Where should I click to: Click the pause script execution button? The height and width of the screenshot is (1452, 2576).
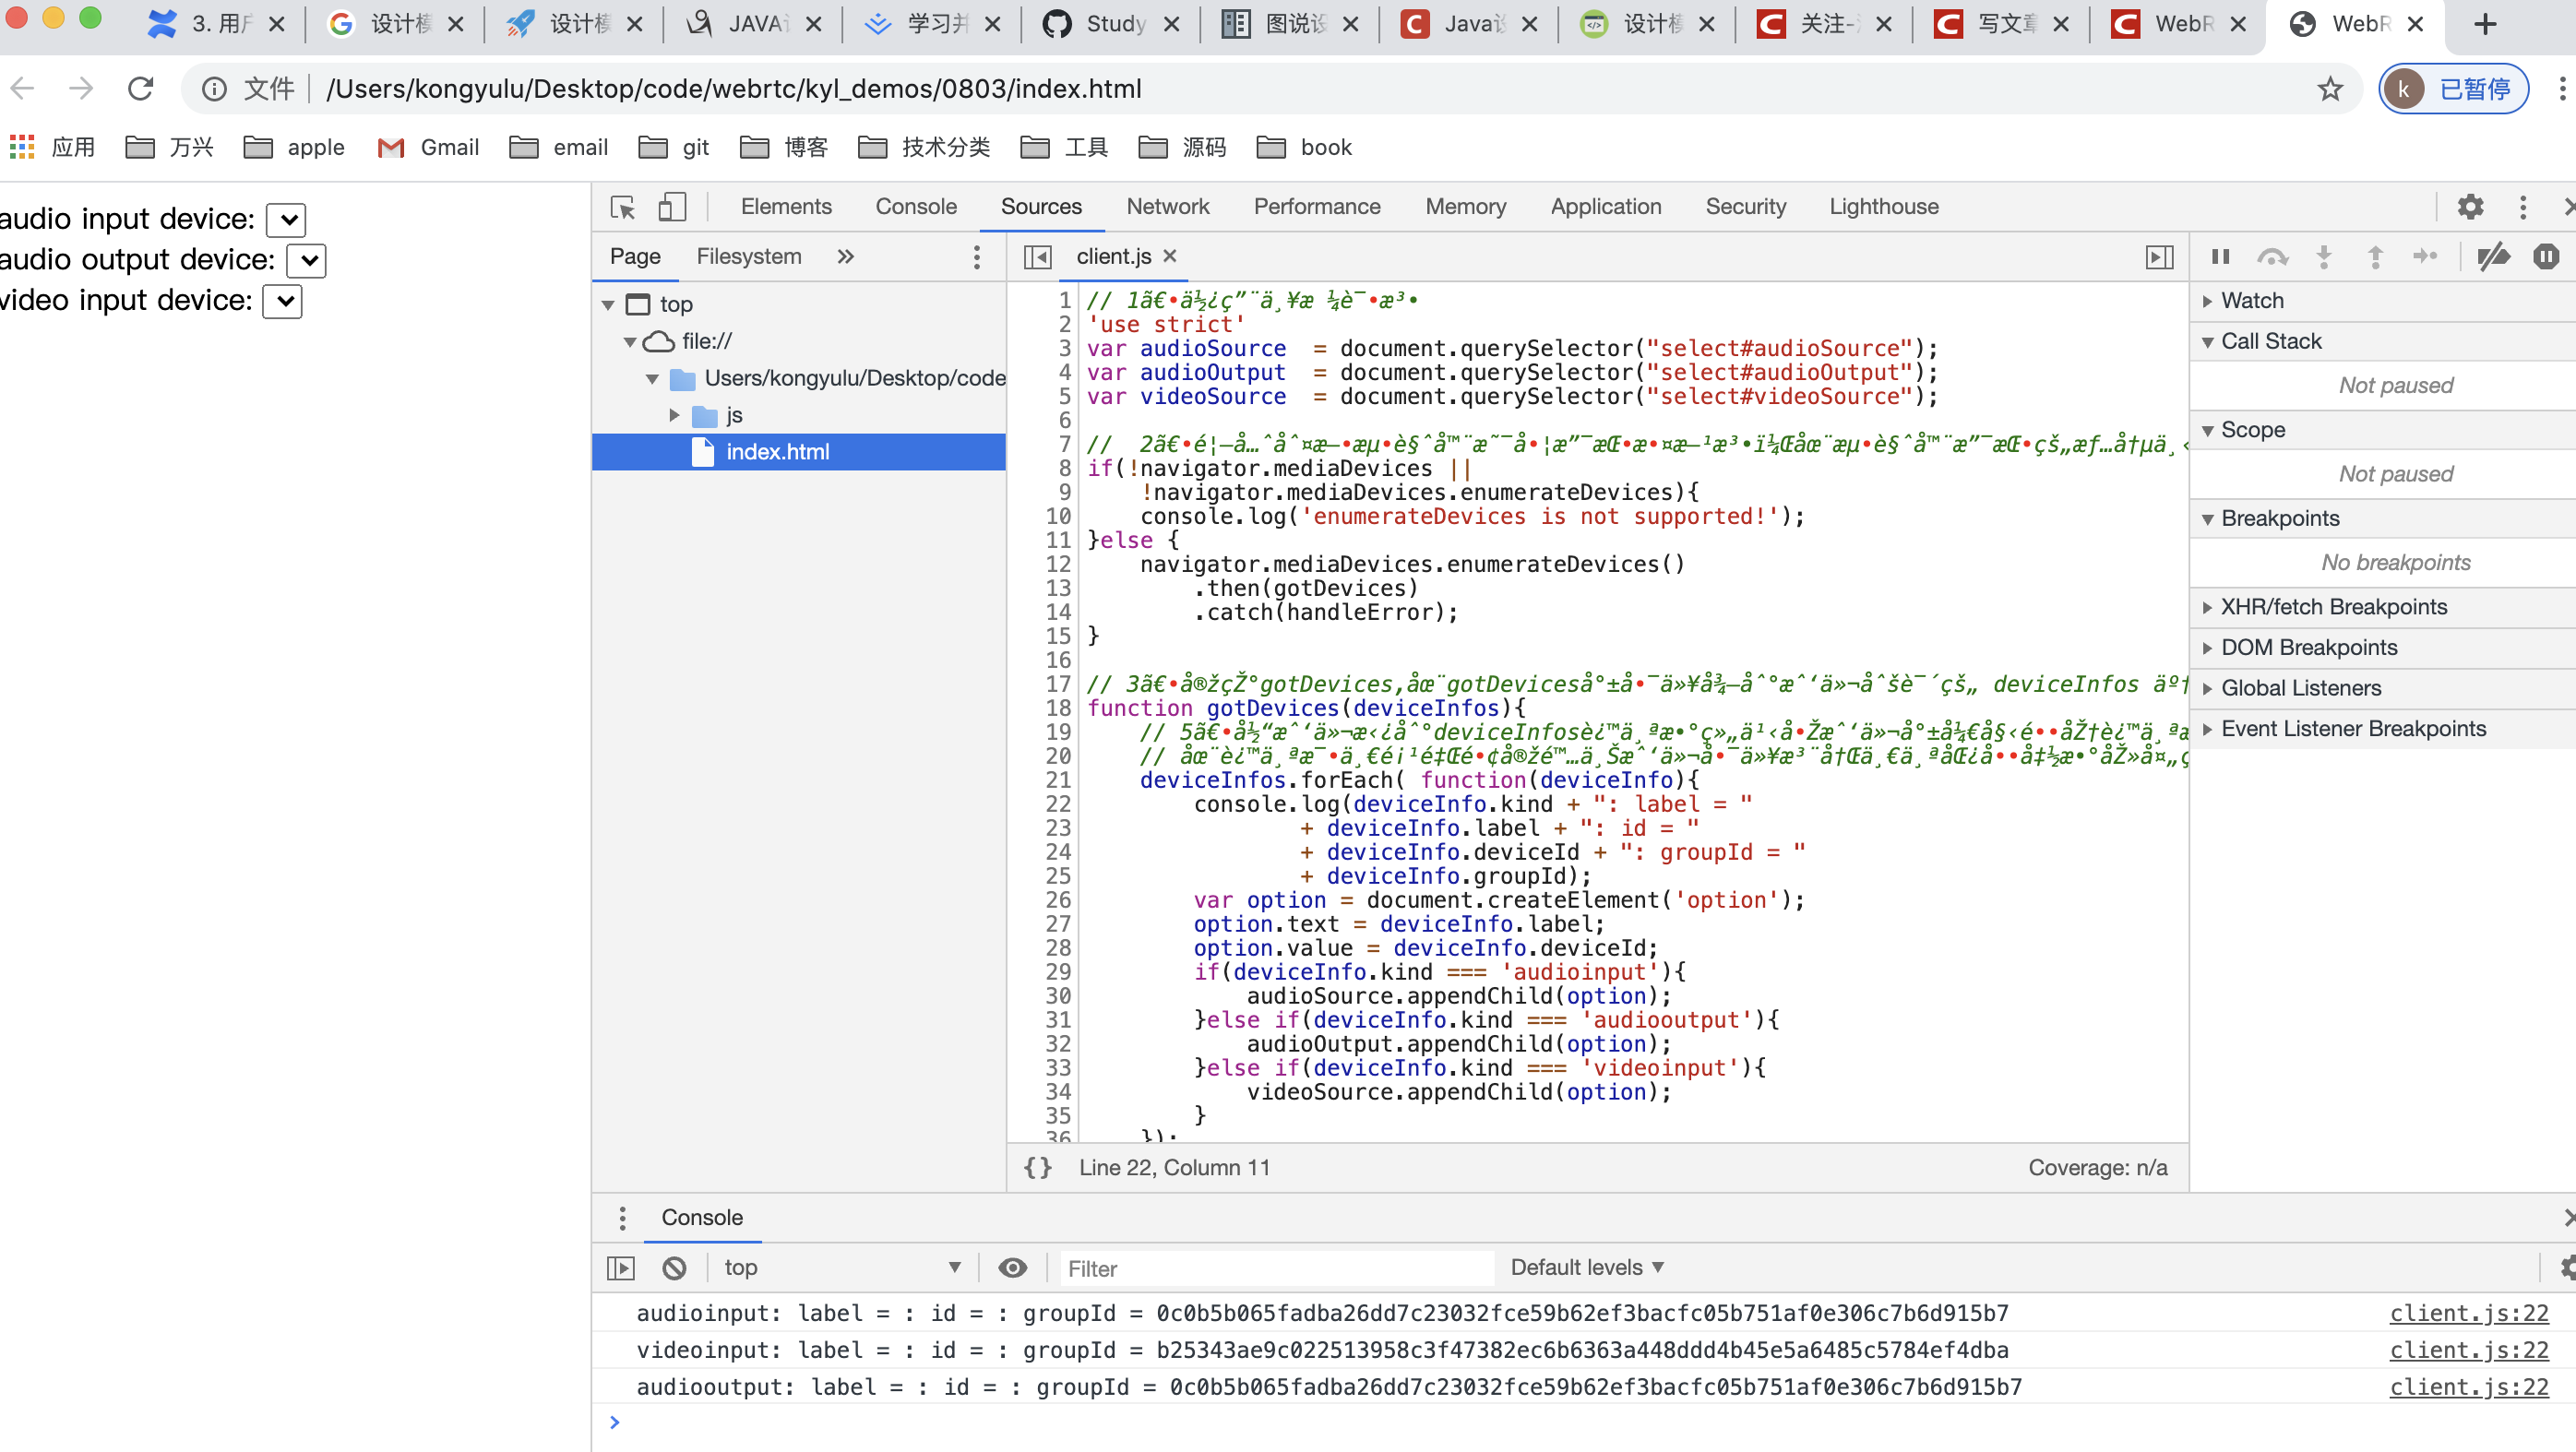click(x=2220, y=257)
